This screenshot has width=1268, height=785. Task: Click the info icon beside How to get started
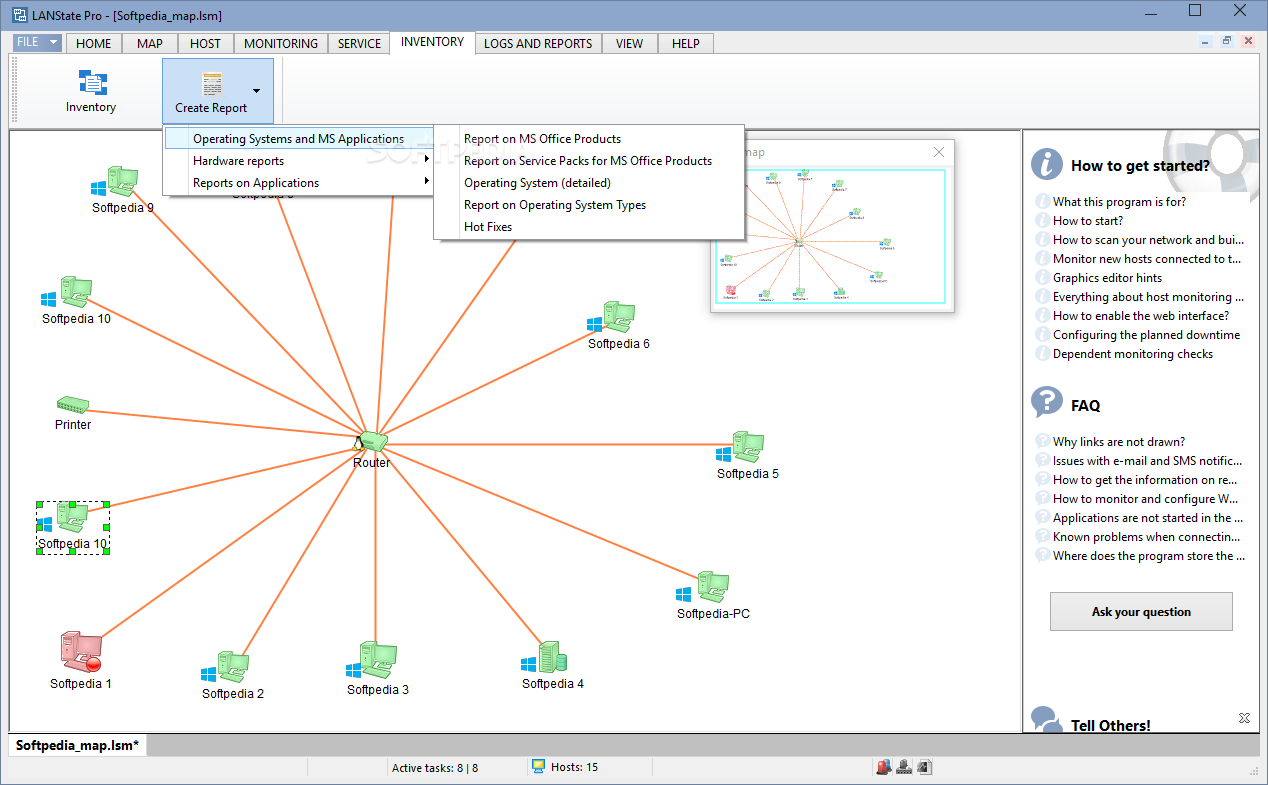tap(1047, 164)
